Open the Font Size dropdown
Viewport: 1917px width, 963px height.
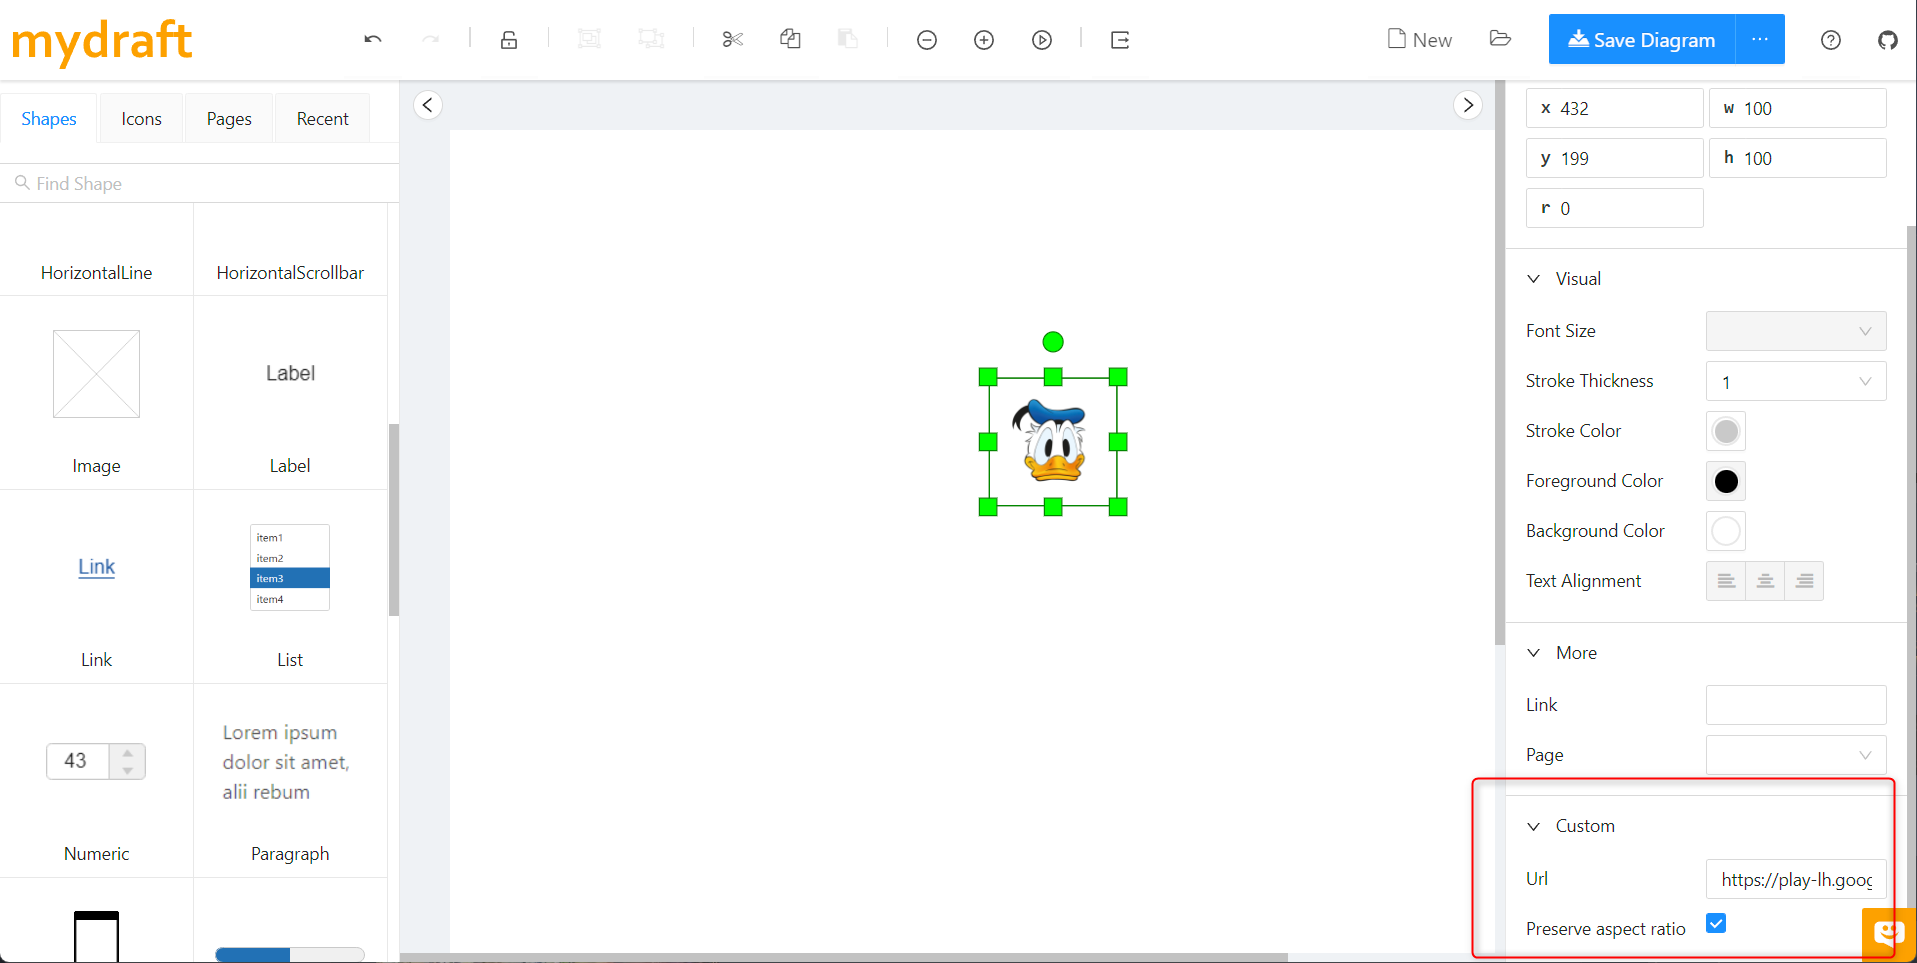pos(1795,330)
